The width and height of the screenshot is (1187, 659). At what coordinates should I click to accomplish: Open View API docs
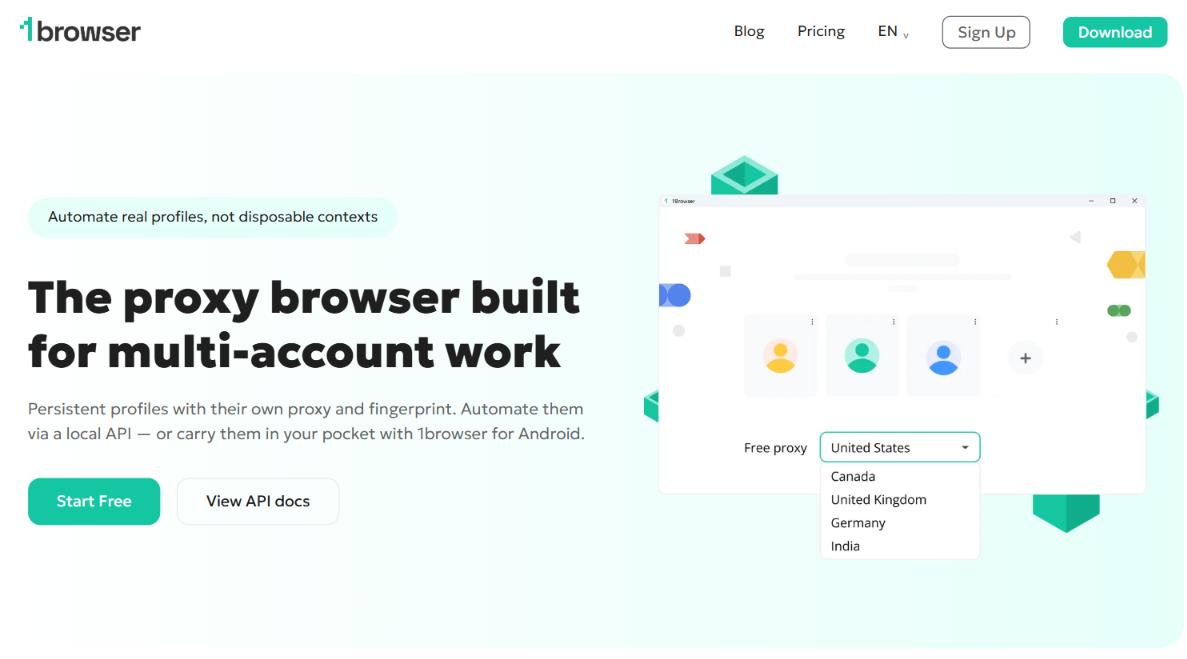click(258, 501)
